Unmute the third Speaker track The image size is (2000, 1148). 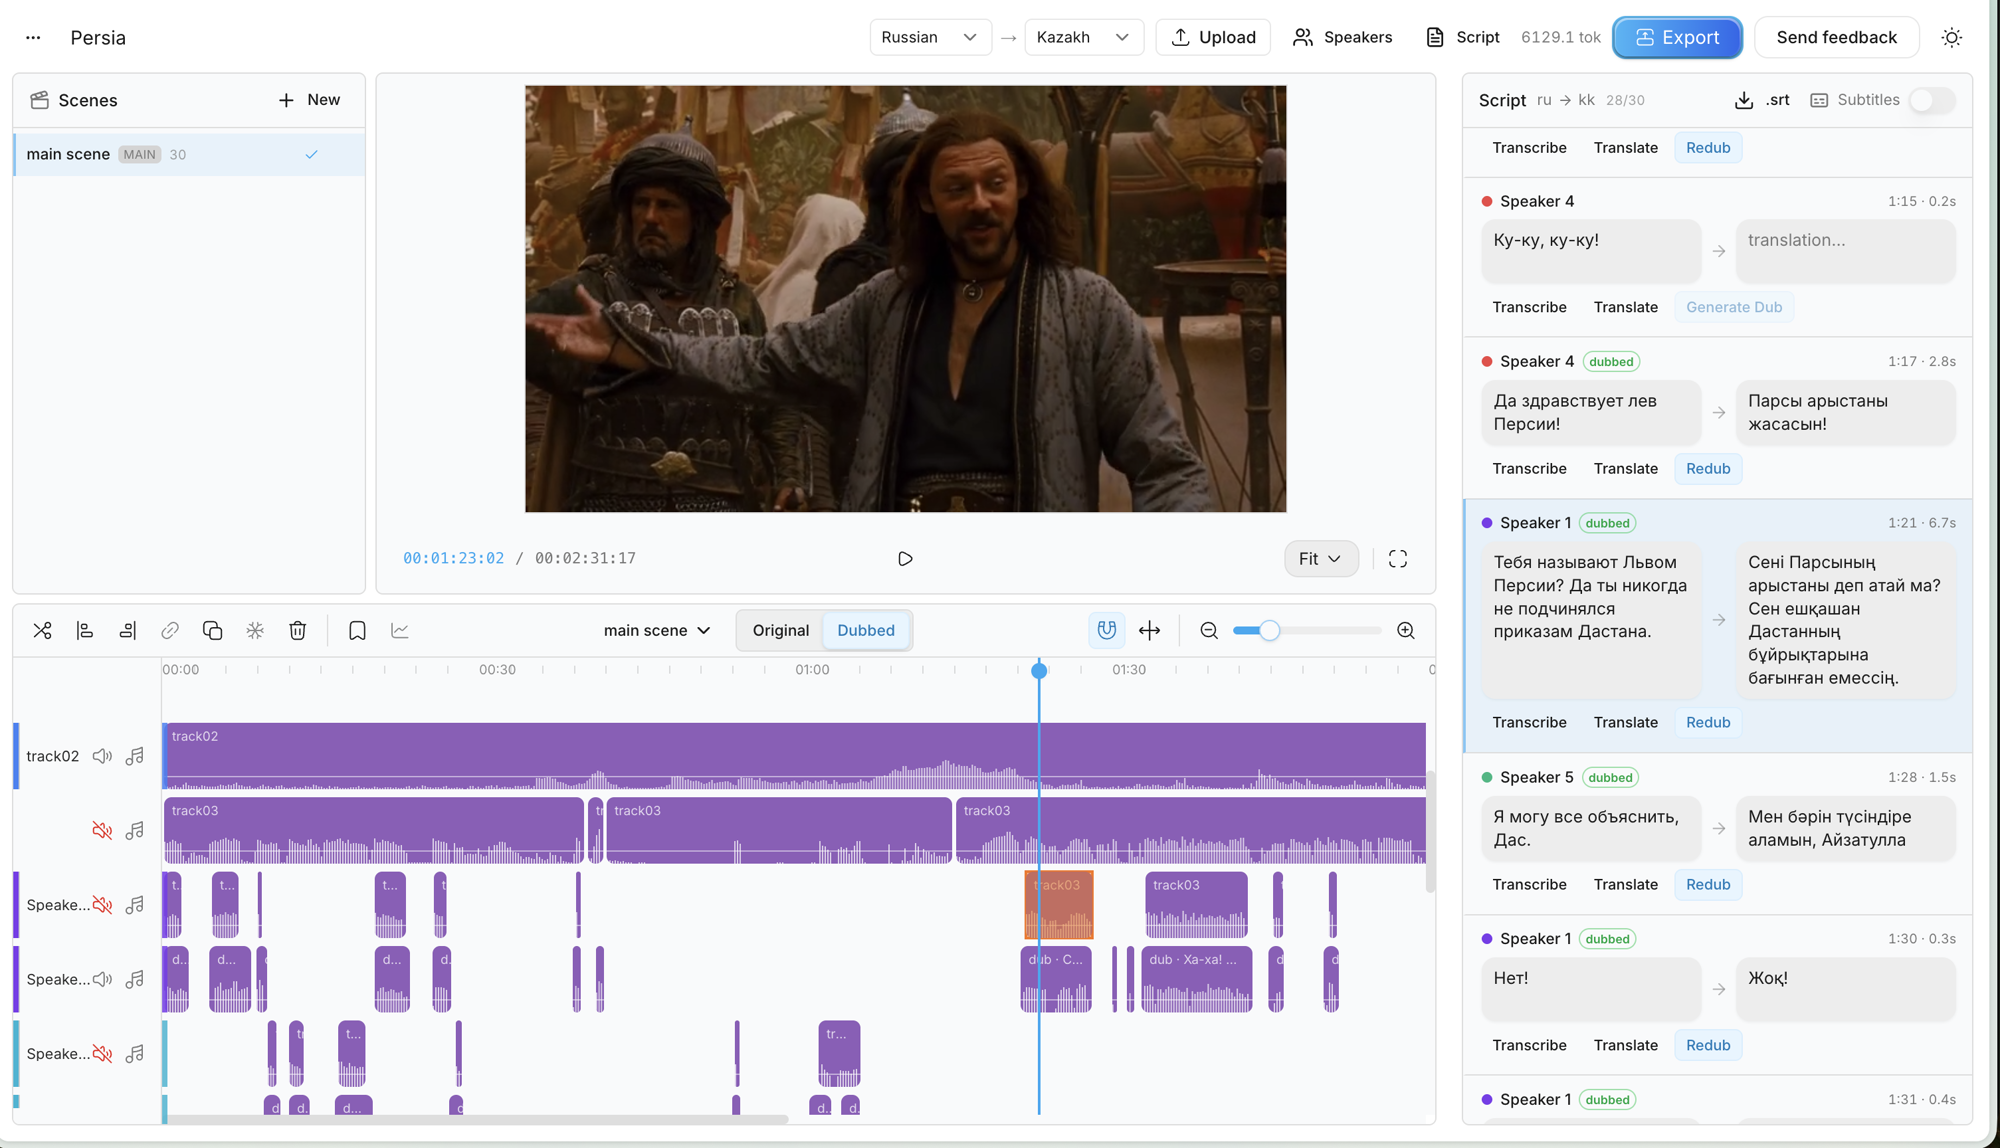click(x=102, y=1054)
